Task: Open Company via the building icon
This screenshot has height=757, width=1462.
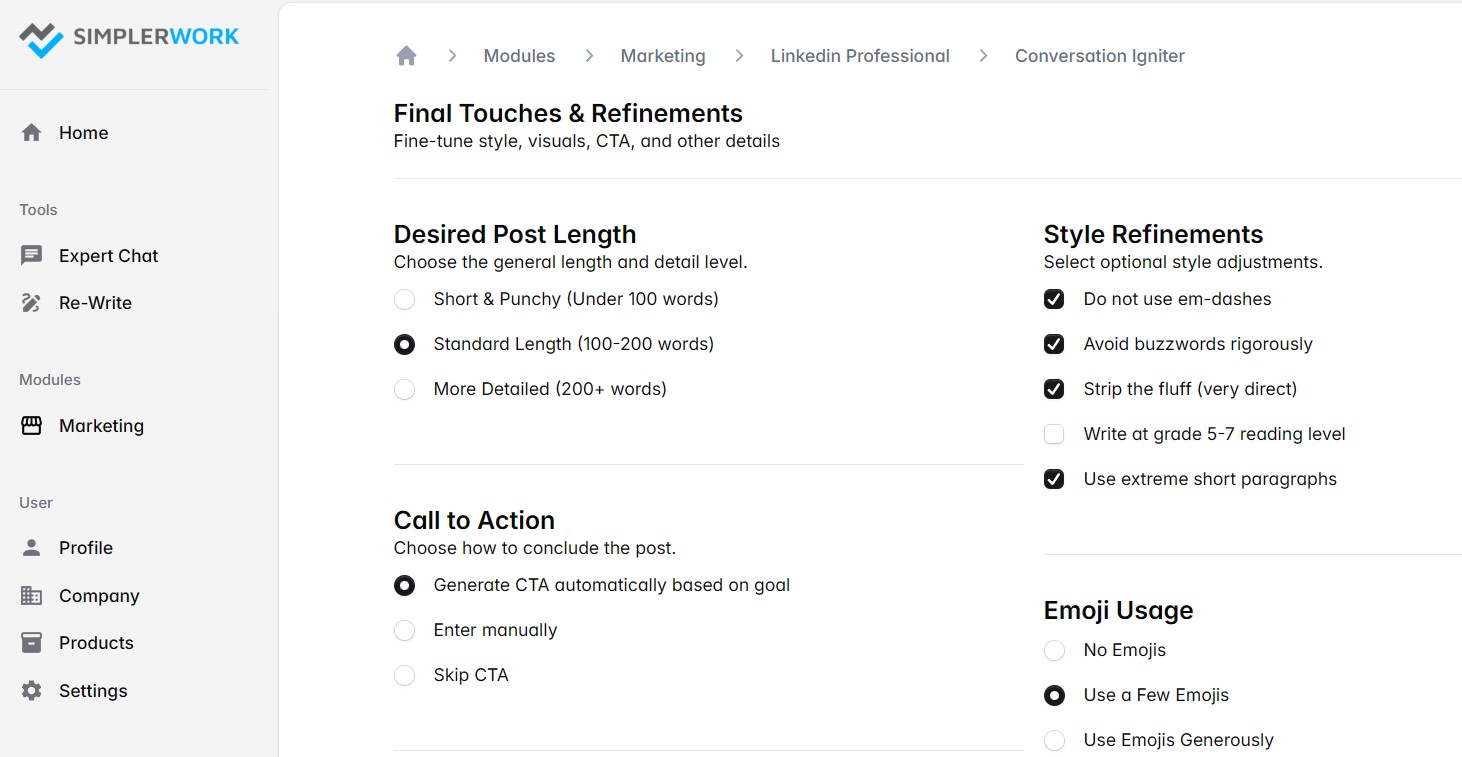Action: 30,595
